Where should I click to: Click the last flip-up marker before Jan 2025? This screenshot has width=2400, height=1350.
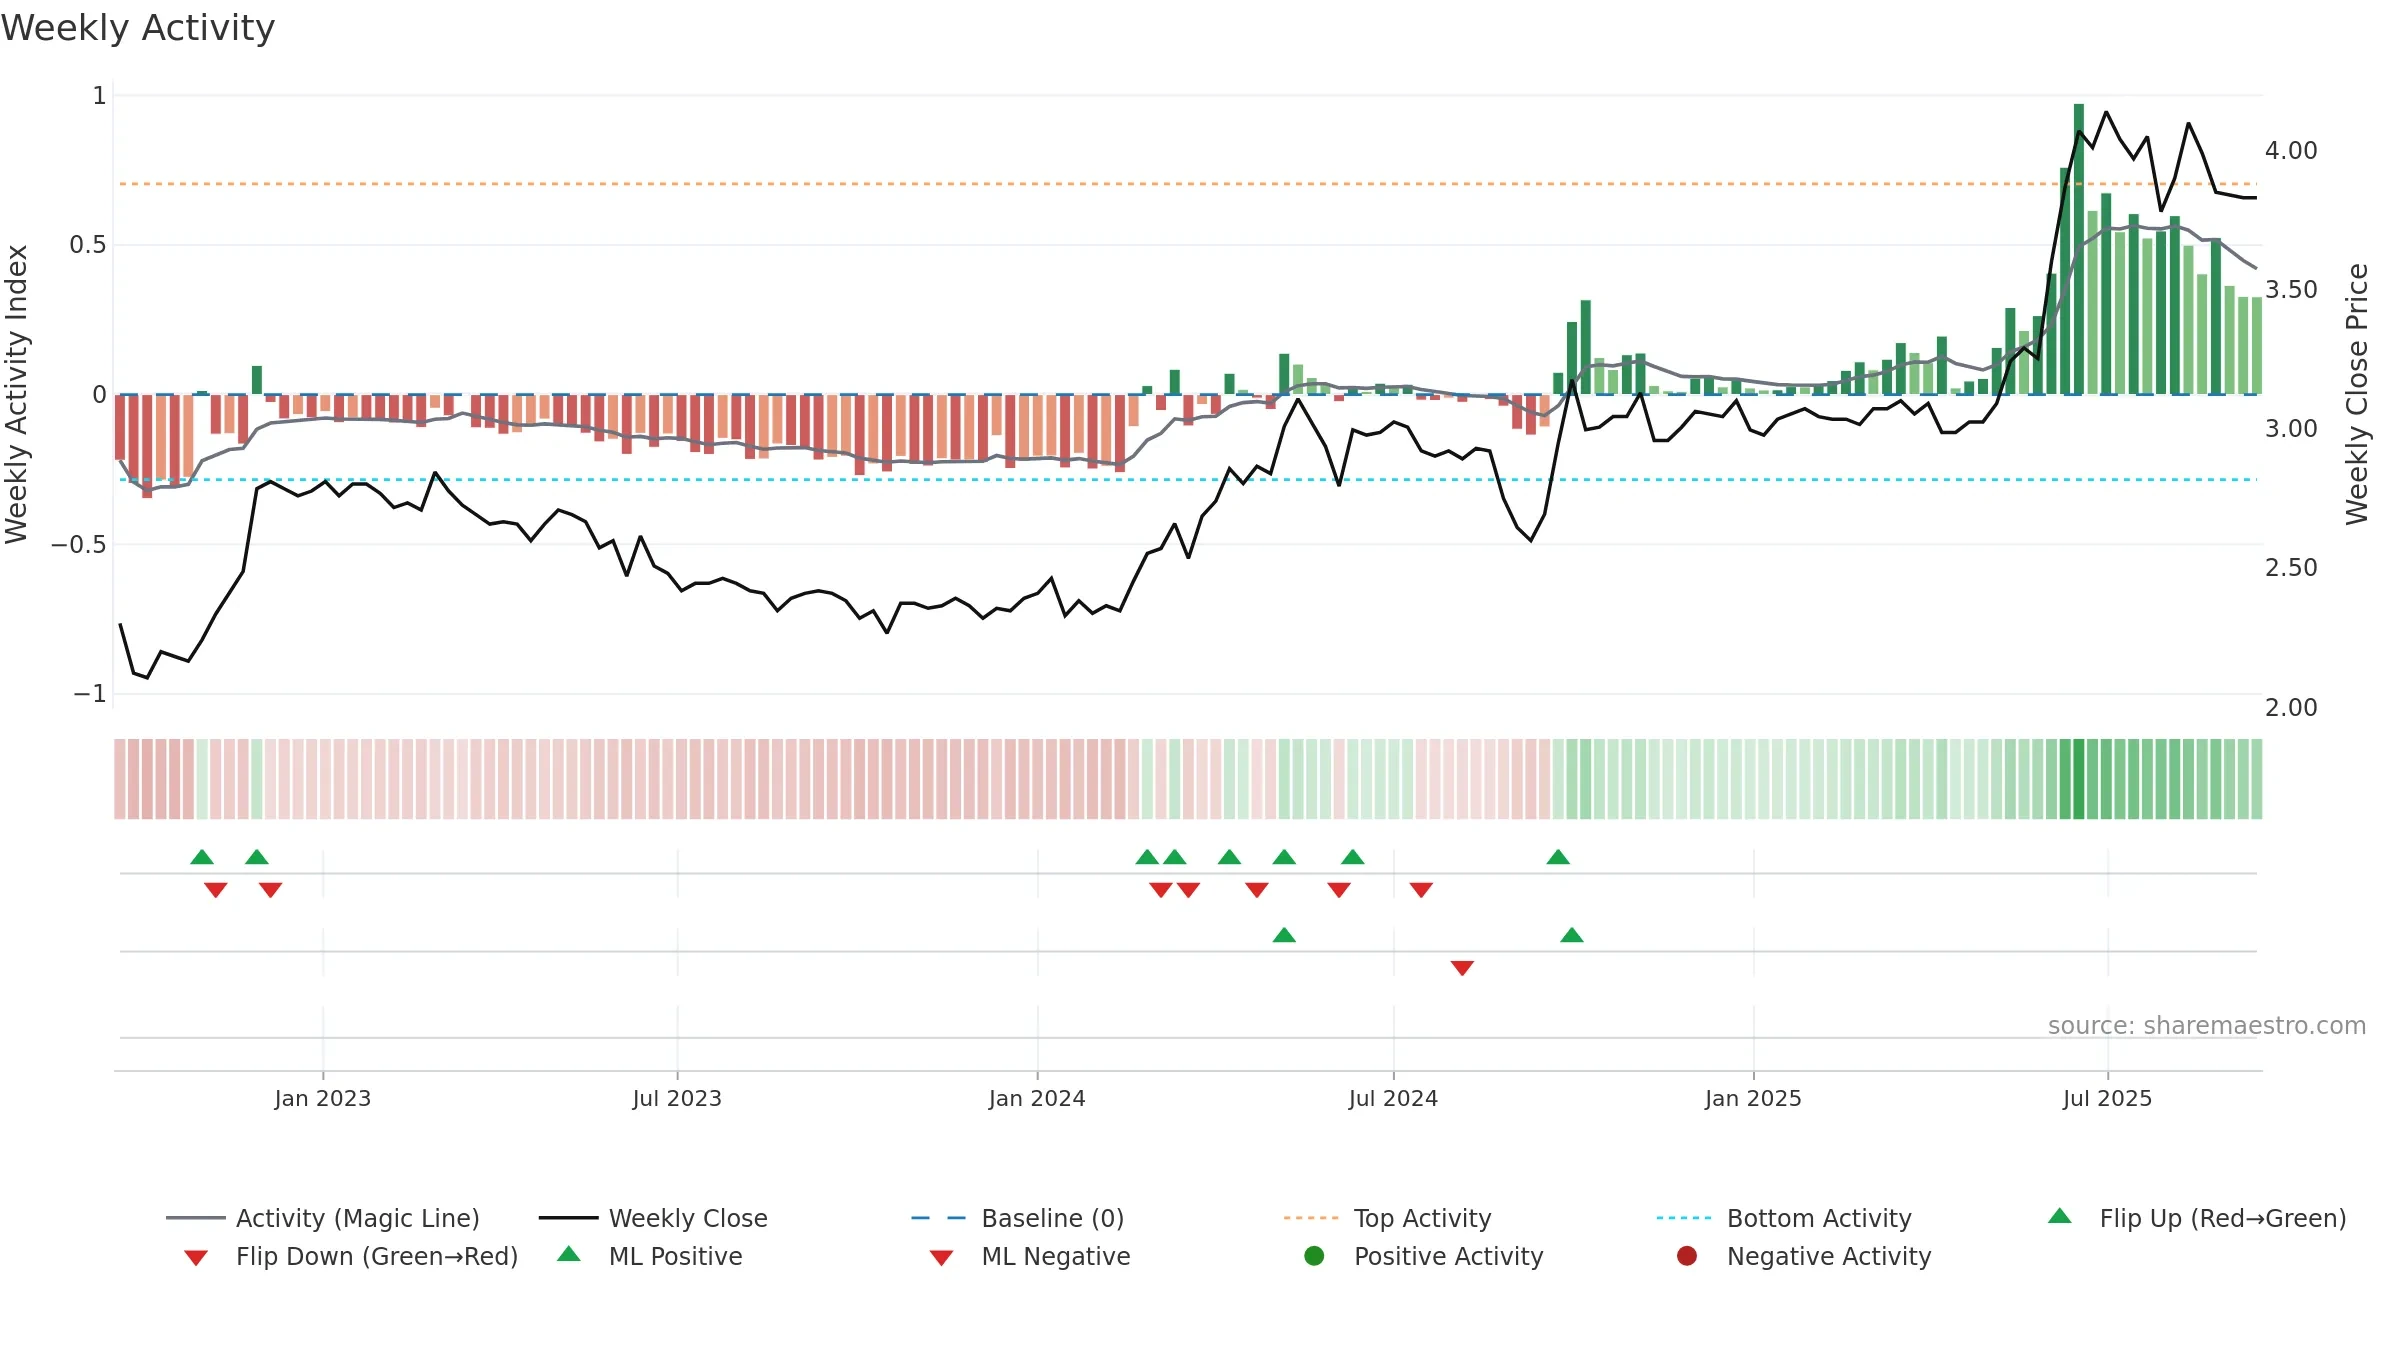coord(1558,857)
